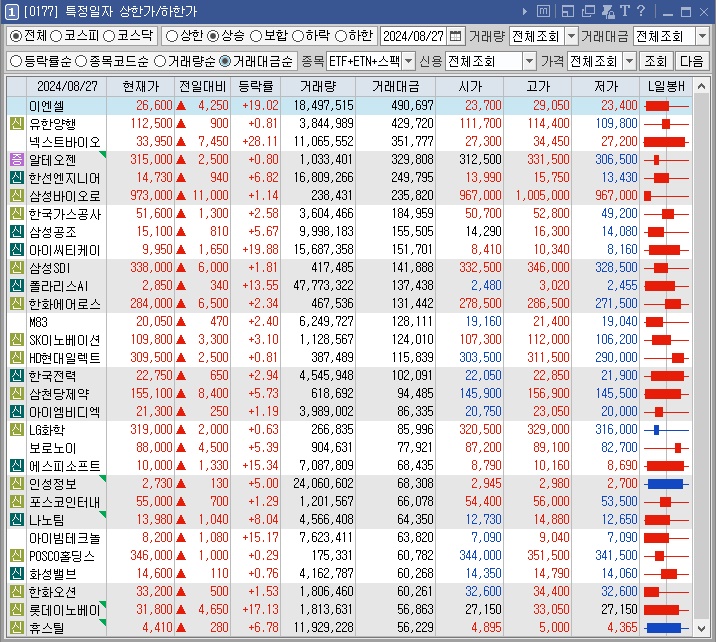Click the 조회 search button
Viewport: 716px width, 642px height.
point(655,61)
